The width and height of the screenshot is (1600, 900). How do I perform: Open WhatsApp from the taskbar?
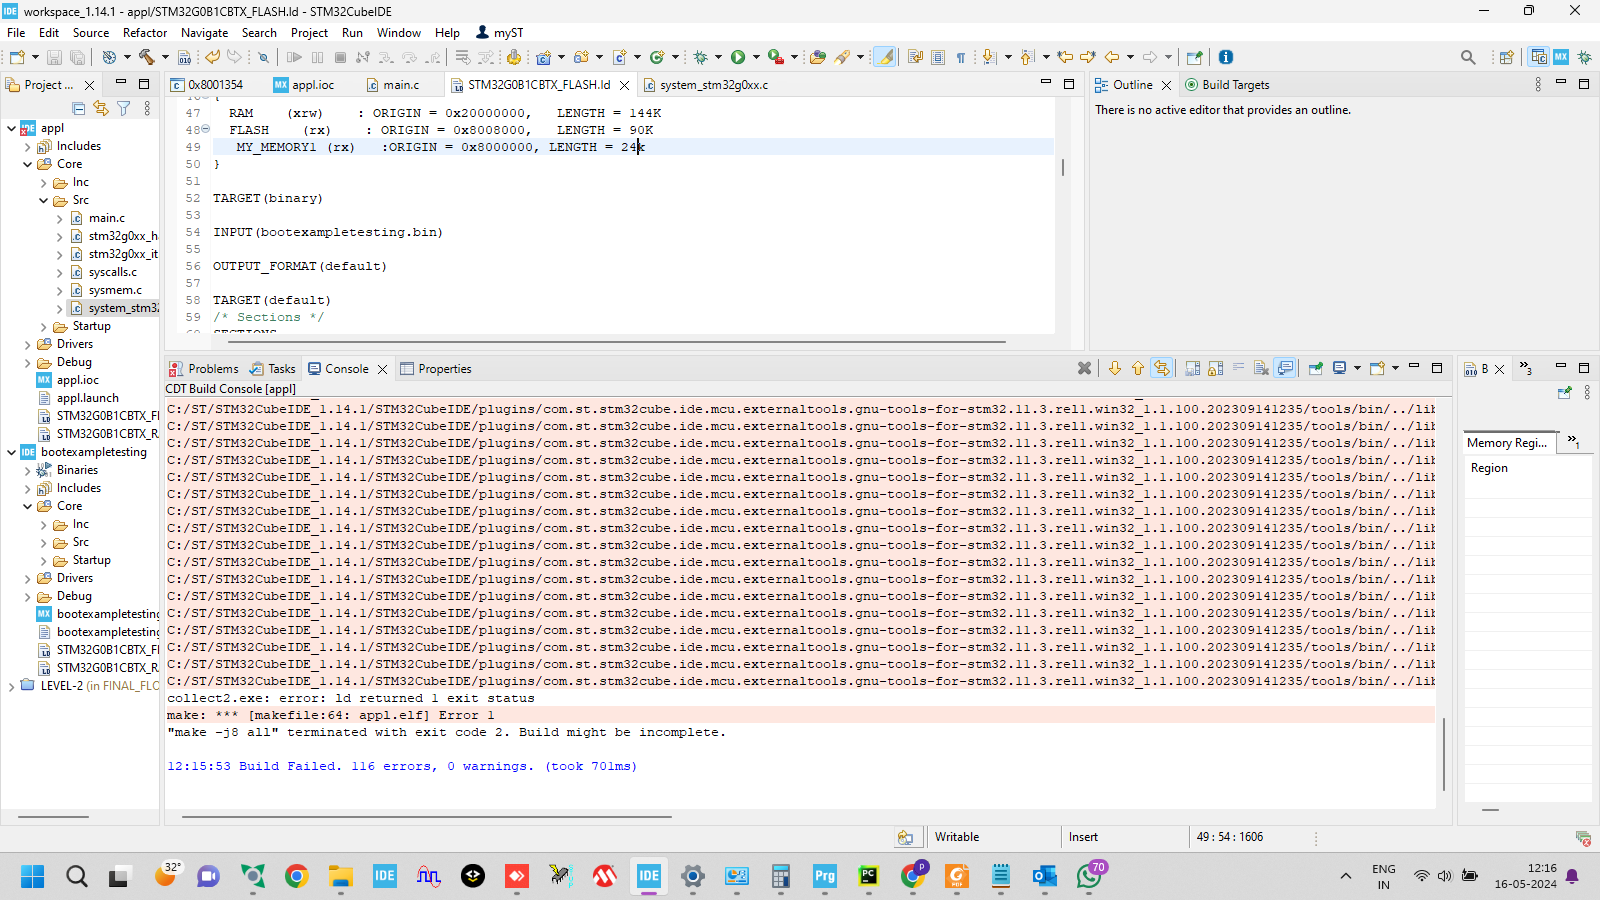click(1090, 876)
